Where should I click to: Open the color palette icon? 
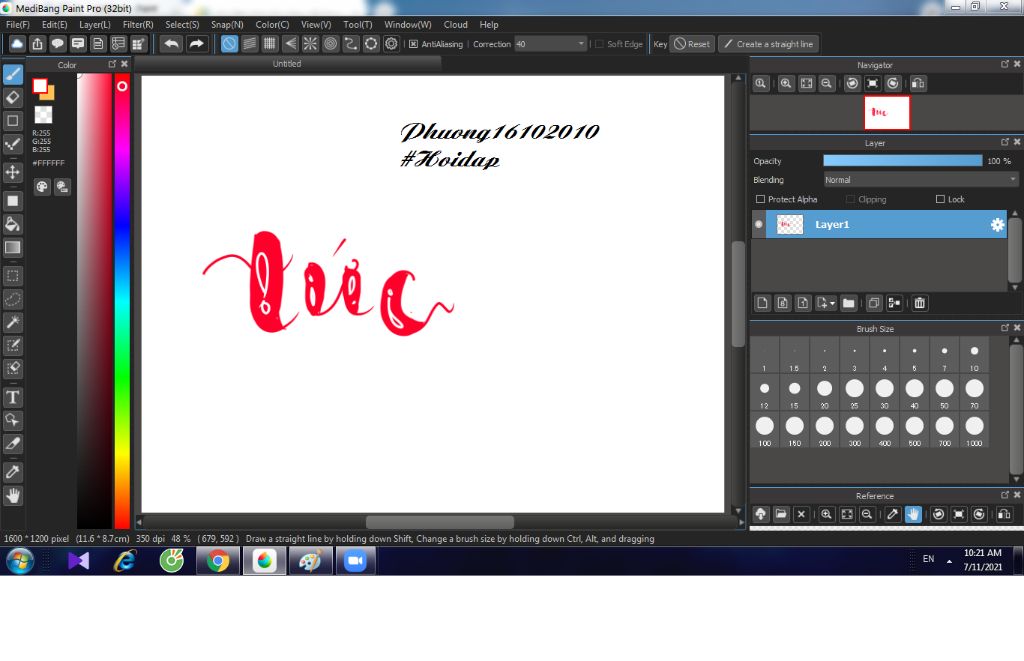pos(42,187)
